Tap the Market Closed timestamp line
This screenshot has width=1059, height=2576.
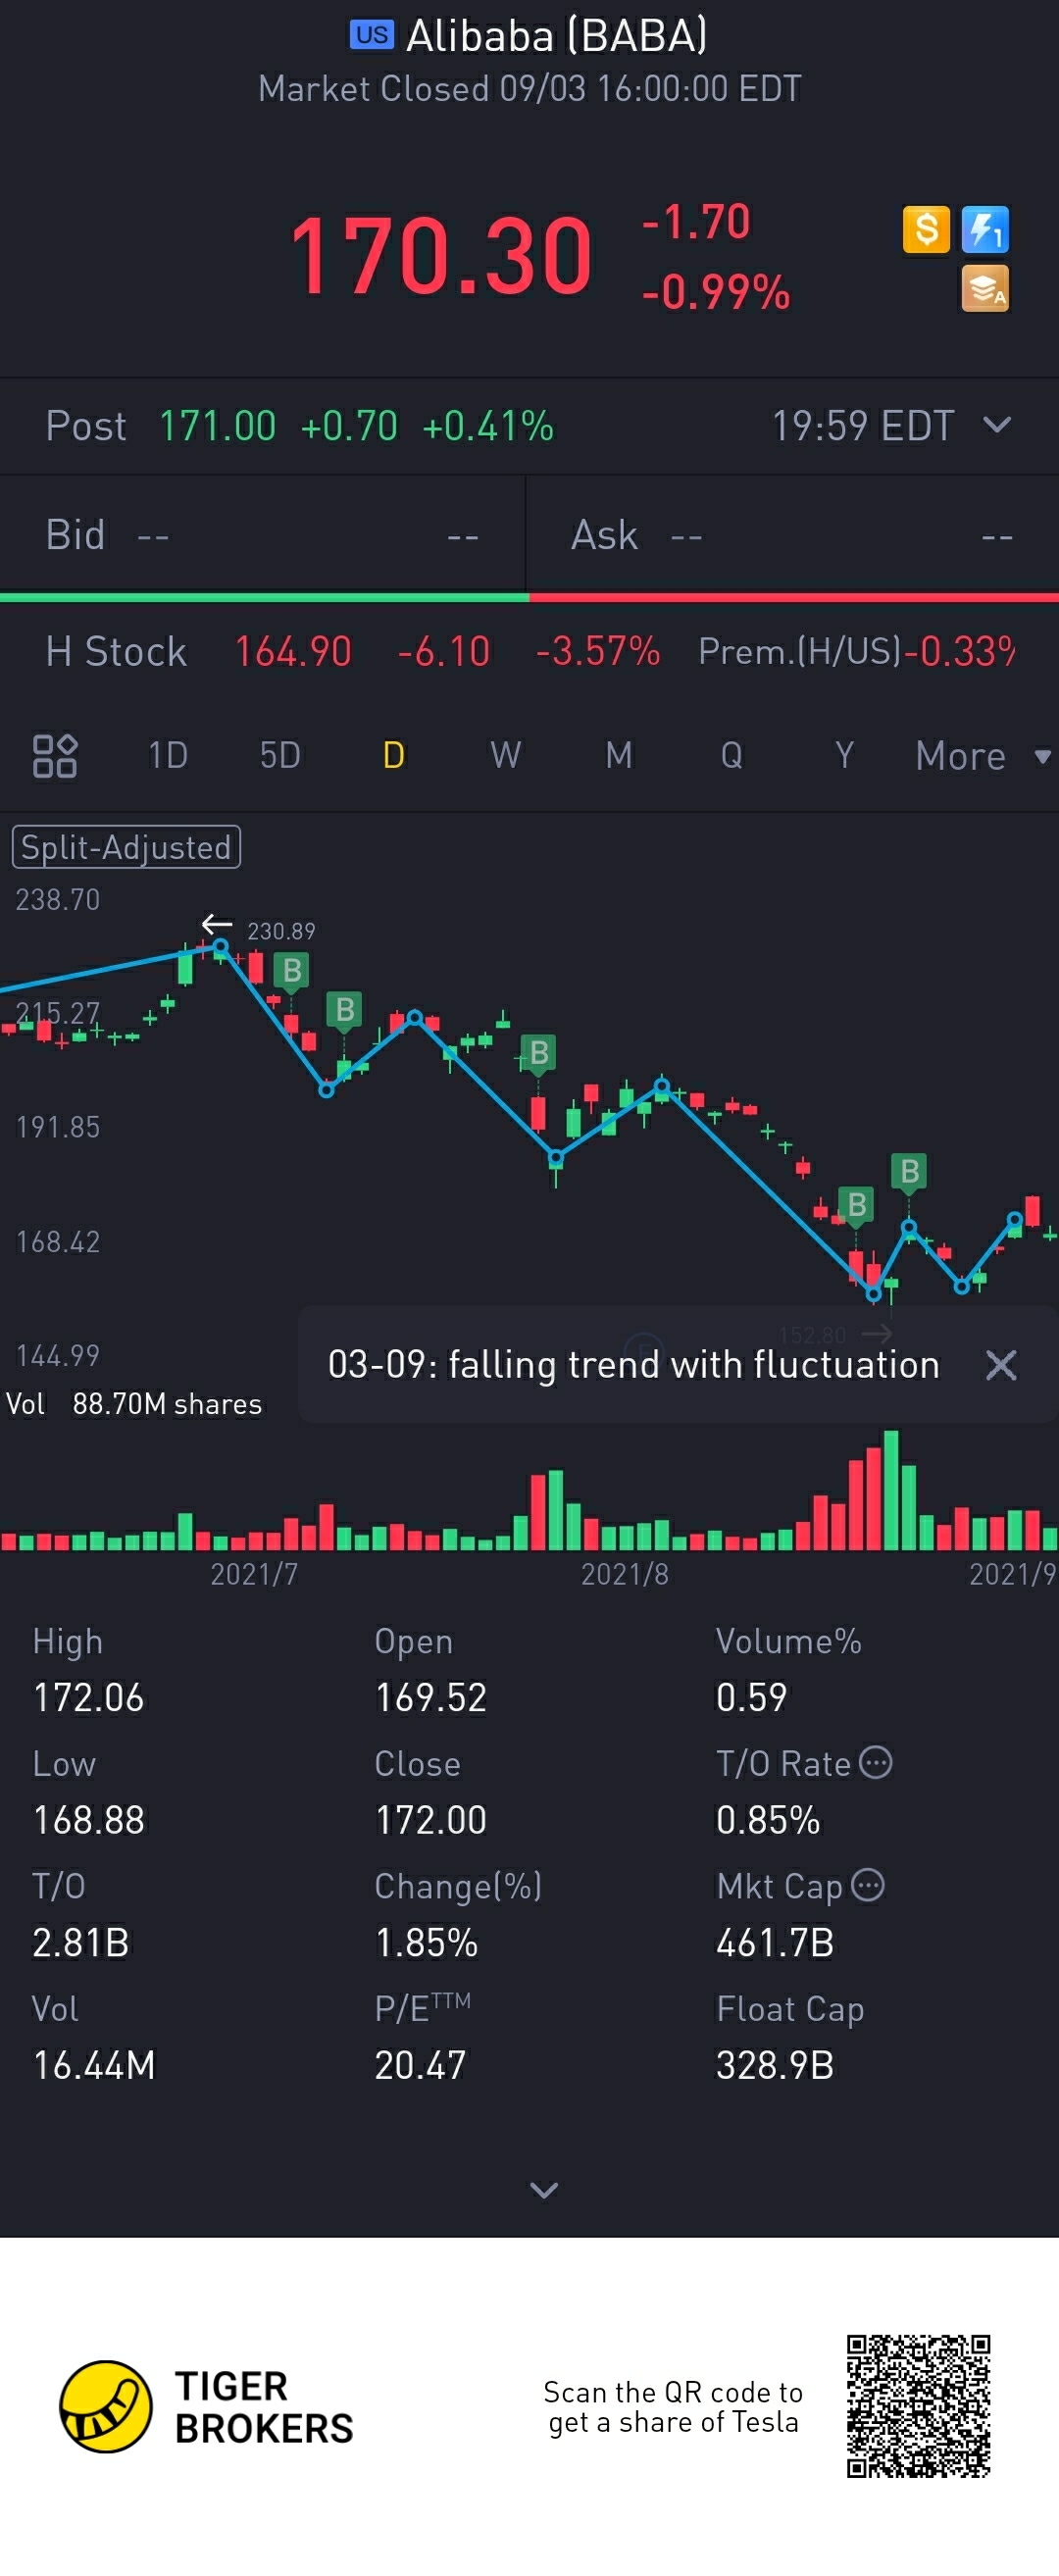click(530, 89)
